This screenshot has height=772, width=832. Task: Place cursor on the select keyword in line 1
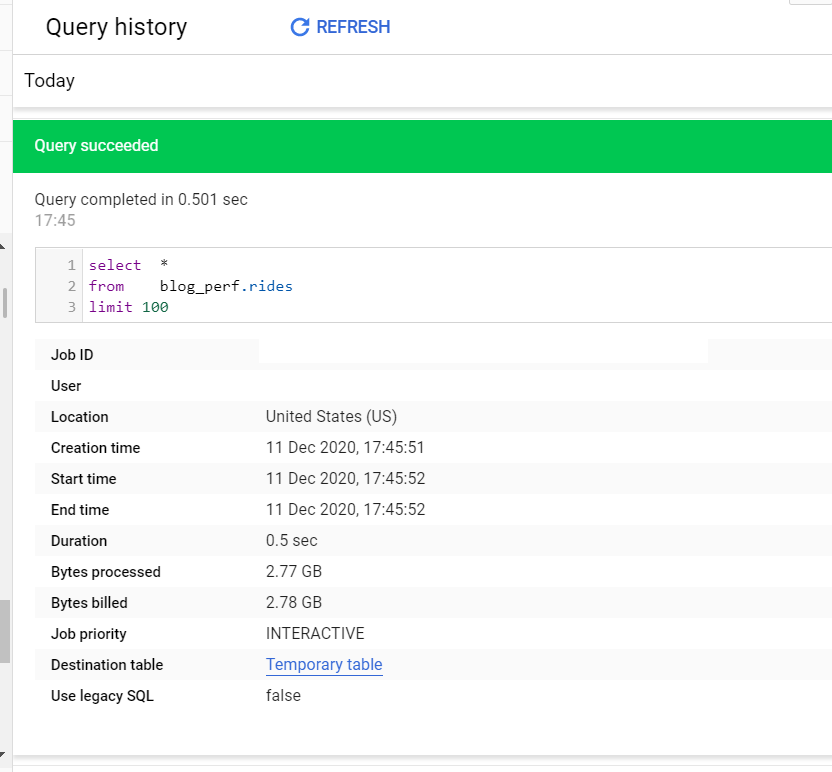(x=115, y=265)
